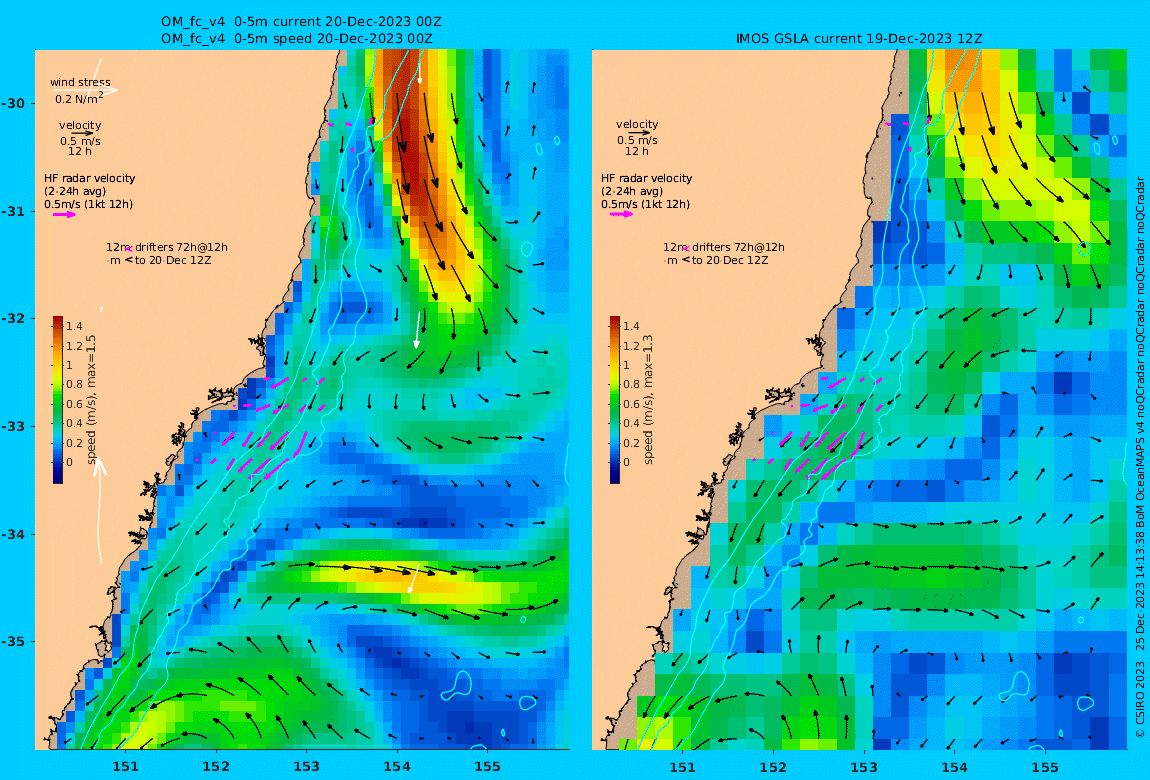Viewport: 1150px width, 780px height.
Task: Click the 1.2 tick on IMOS GSLA colorbar
Action: coord(631,346)
